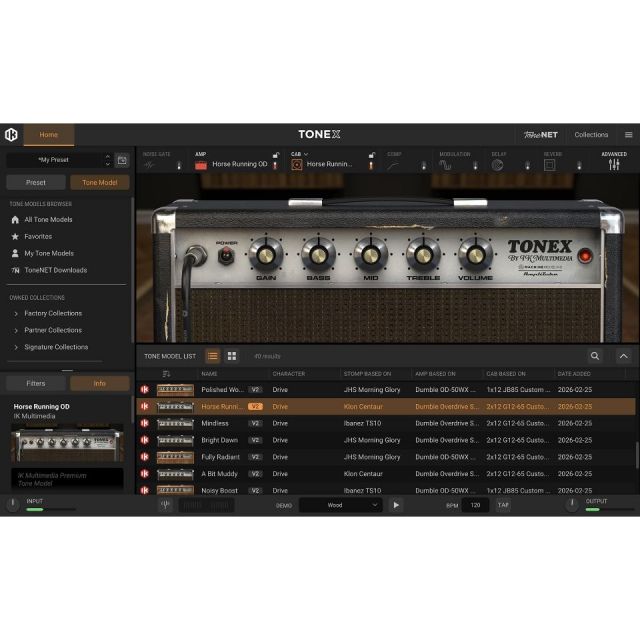Click the GAIN knob on the amp

pos(266,255)
